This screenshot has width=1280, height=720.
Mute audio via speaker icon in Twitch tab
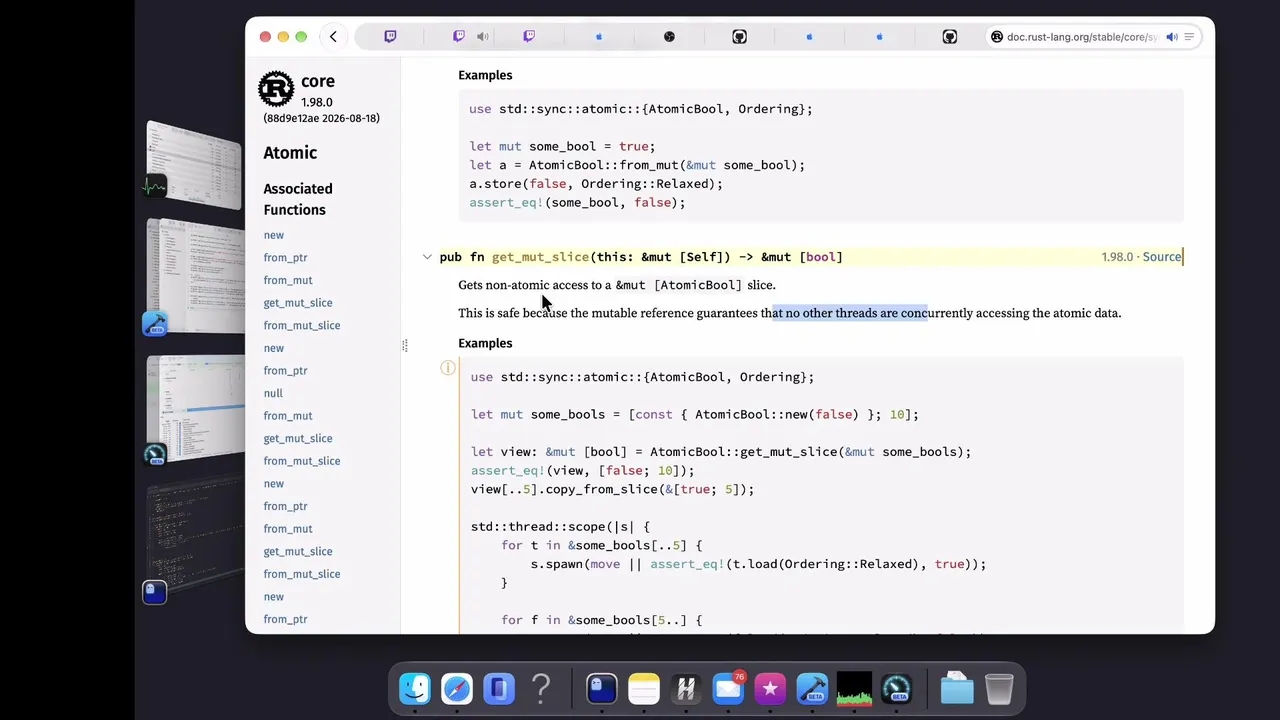(483, 37)
